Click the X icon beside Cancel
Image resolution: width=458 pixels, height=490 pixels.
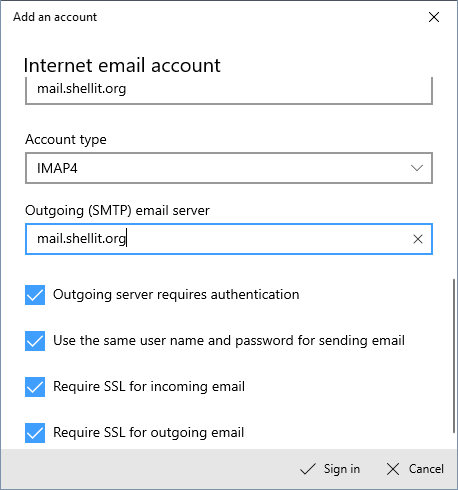[393, 469]
